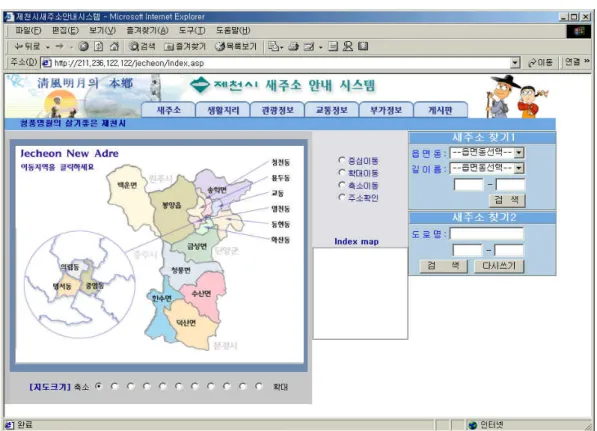Open the 길이름 dropdown
The width and height of the screenshot is (597, 431).
[x=487, y=168]
